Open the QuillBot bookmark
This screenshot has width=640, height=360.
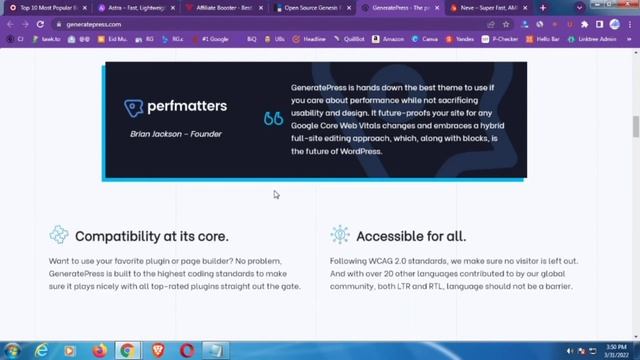[x=349, y=39]
